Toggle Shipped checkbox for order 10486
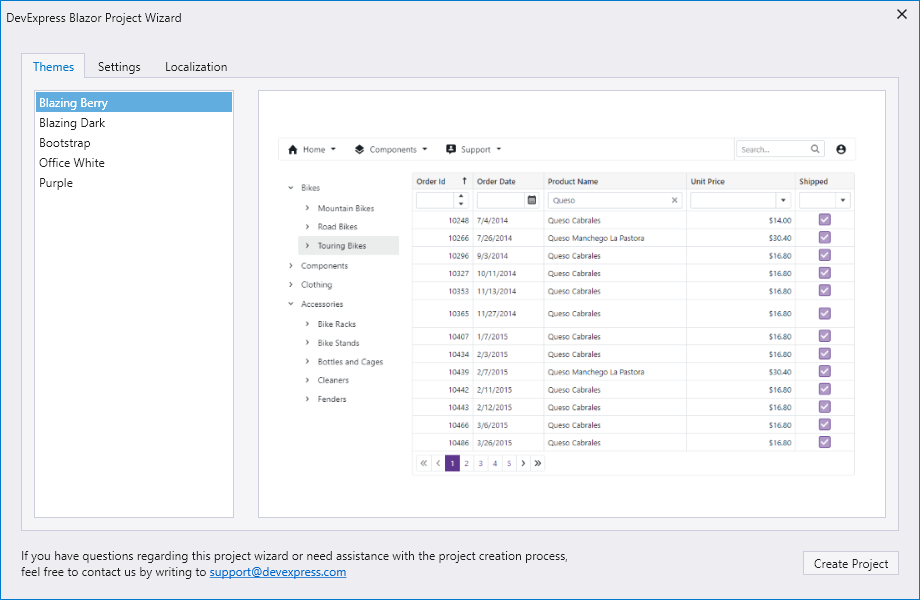The image size is (920, 600). click(825, 442)
